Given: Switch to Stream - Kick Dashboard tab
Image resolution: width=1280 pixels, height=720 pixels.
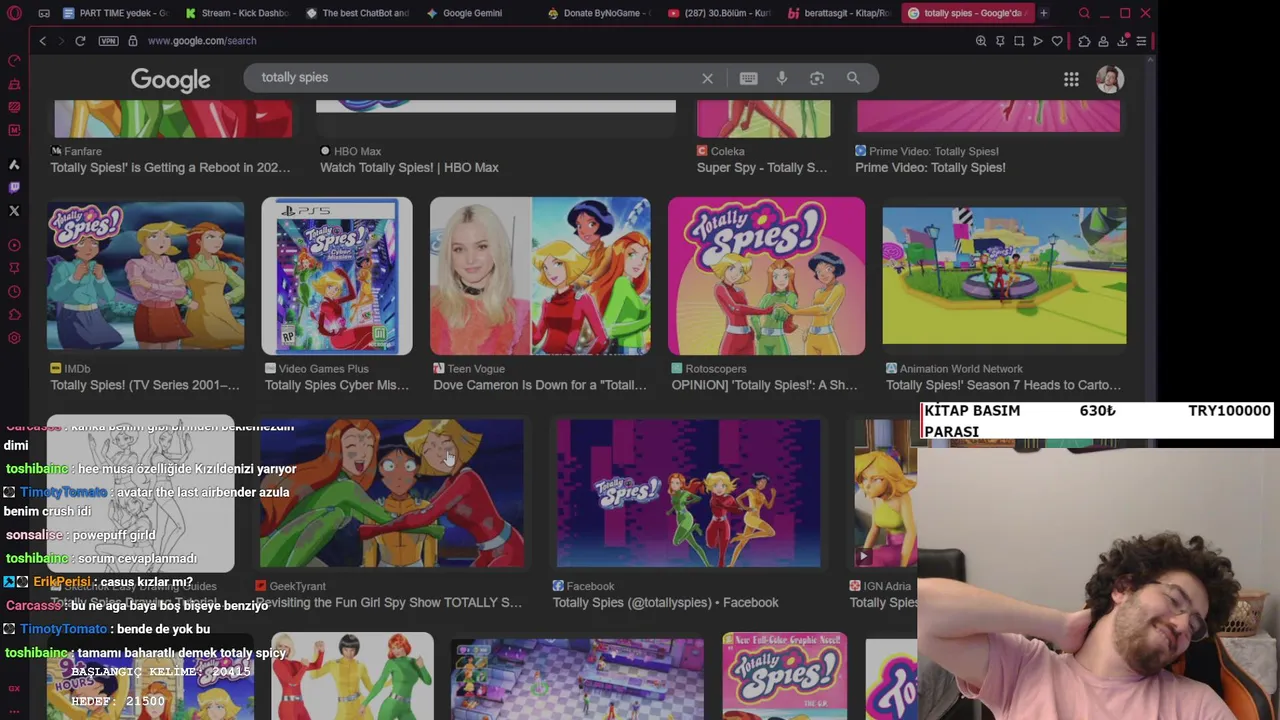Looking at the screenshot, I should (x=238, y=13).
